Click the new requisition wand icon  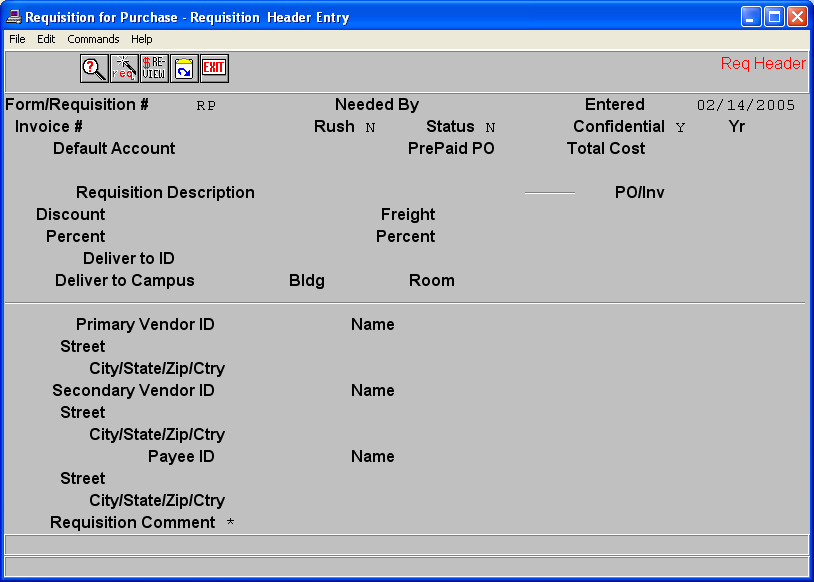tap(124, 68)
